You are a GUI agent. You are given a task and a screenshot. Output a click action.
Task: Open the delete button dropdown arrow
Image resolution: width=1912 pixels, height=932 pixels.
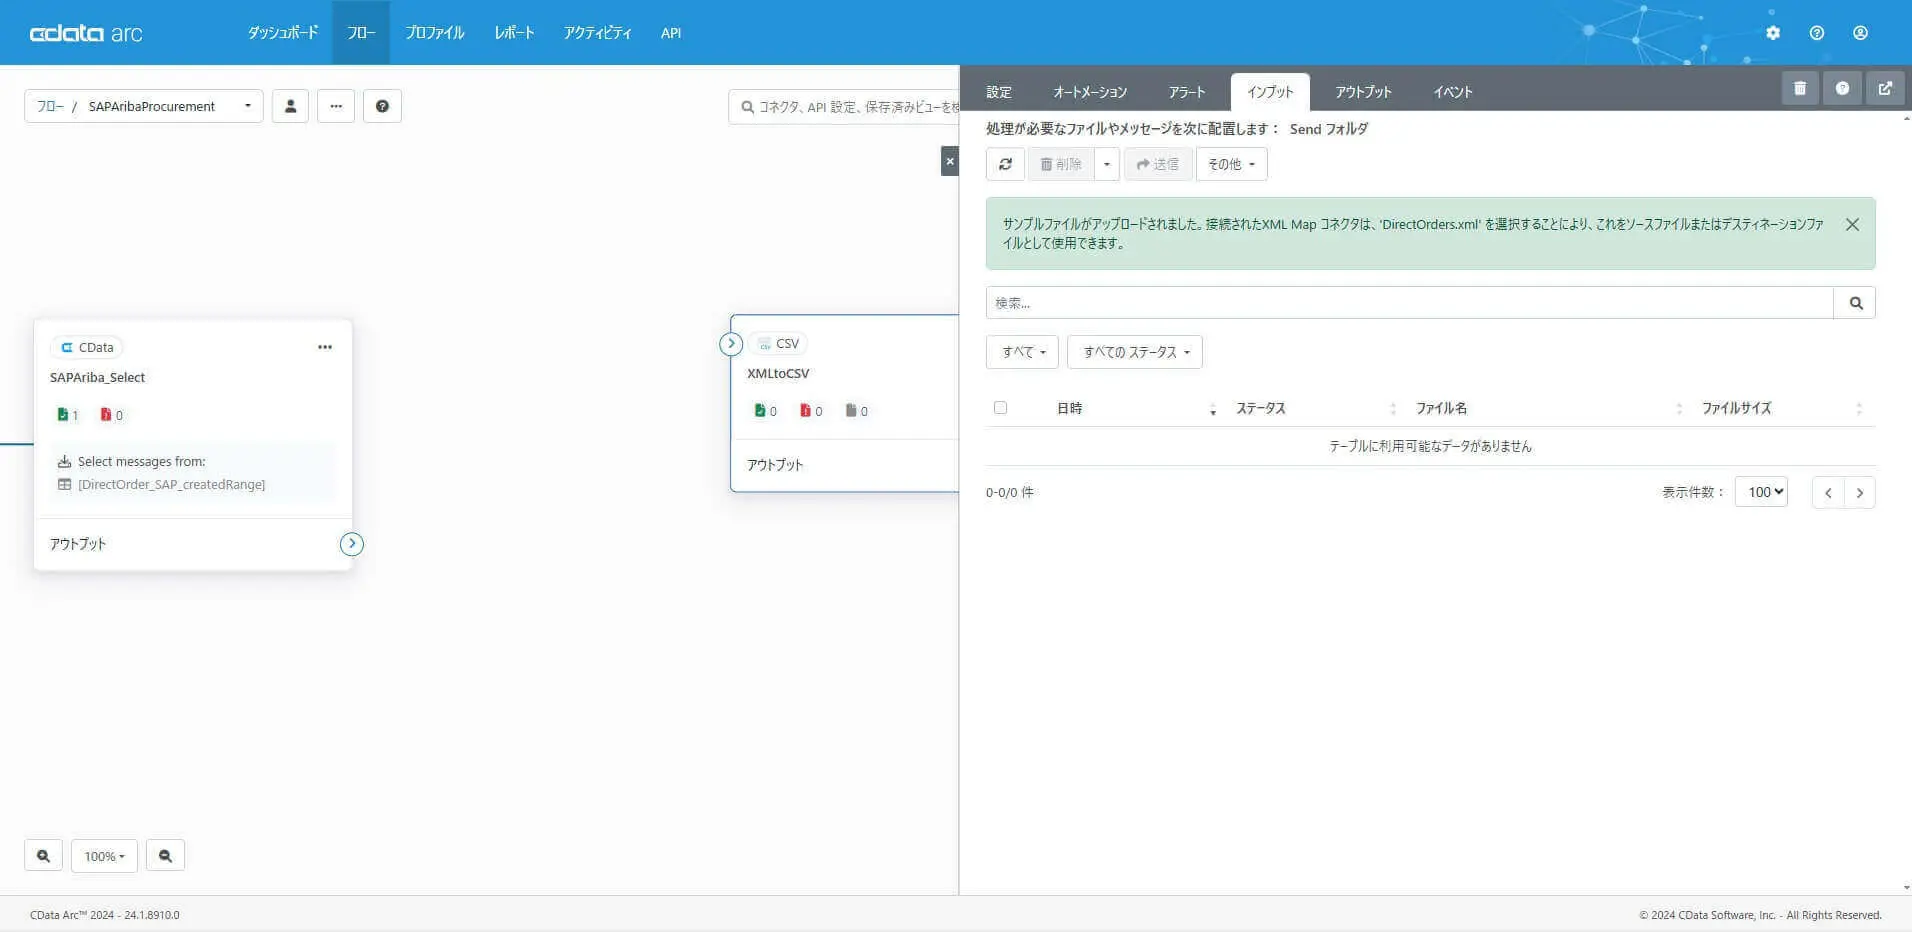pos(1106,164)
